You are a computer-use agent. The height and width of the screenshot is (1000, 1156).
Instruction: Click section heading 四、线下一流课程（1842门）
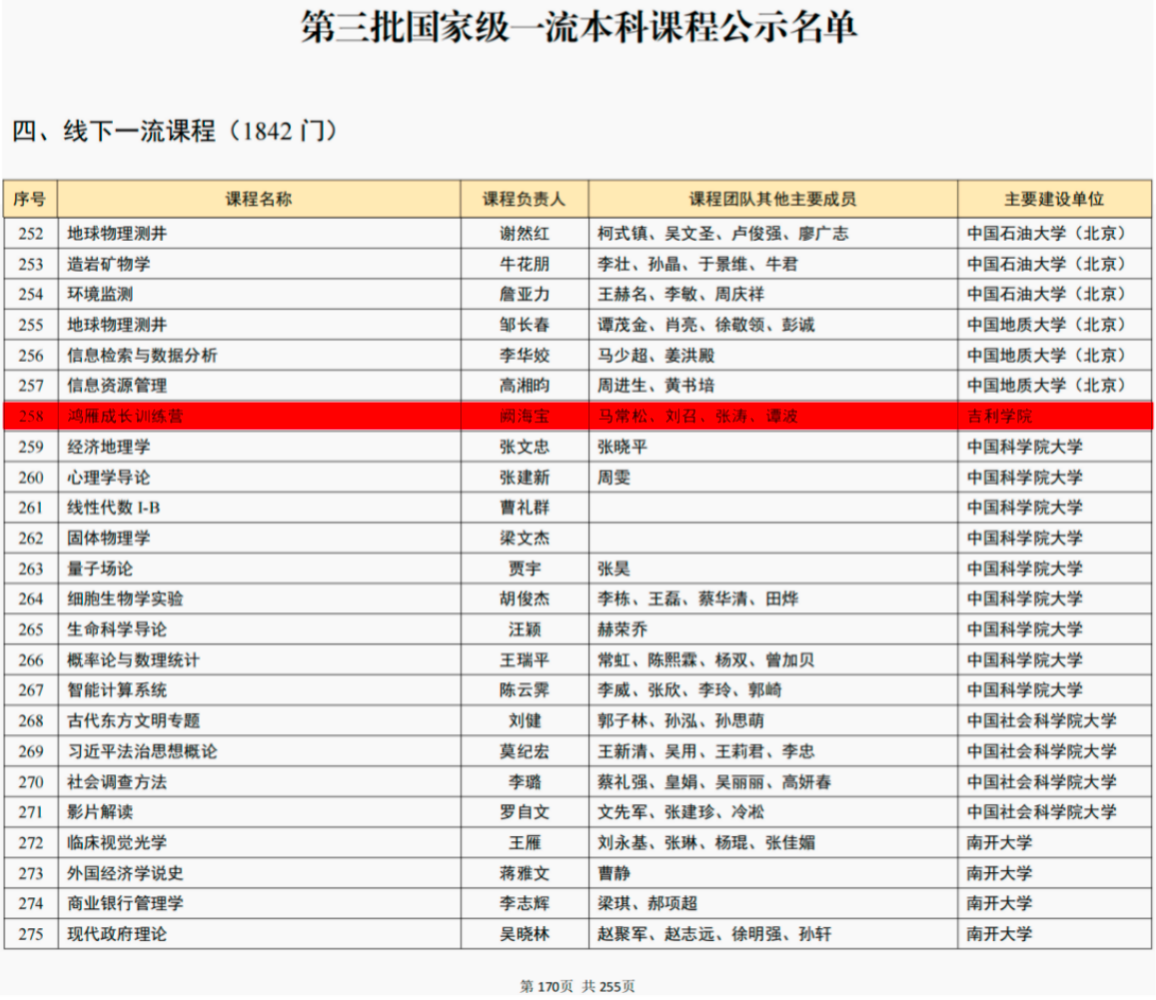(x=175, y=131)
